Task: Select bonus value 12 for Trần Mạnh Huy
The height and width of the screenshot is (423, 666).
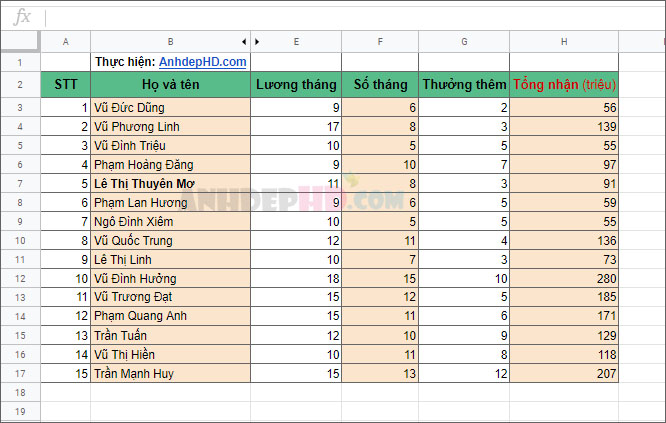Action: [464, 374]
